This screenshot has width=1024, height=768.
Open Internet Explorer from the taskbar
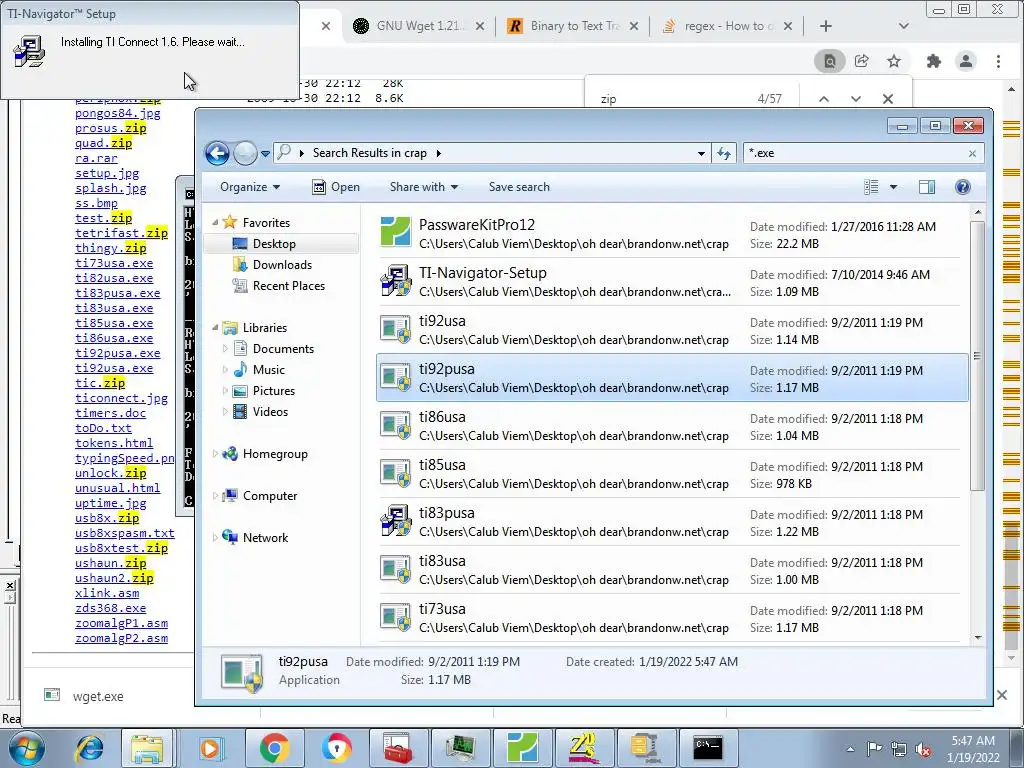pyautogui.click(x=89, y=748)
